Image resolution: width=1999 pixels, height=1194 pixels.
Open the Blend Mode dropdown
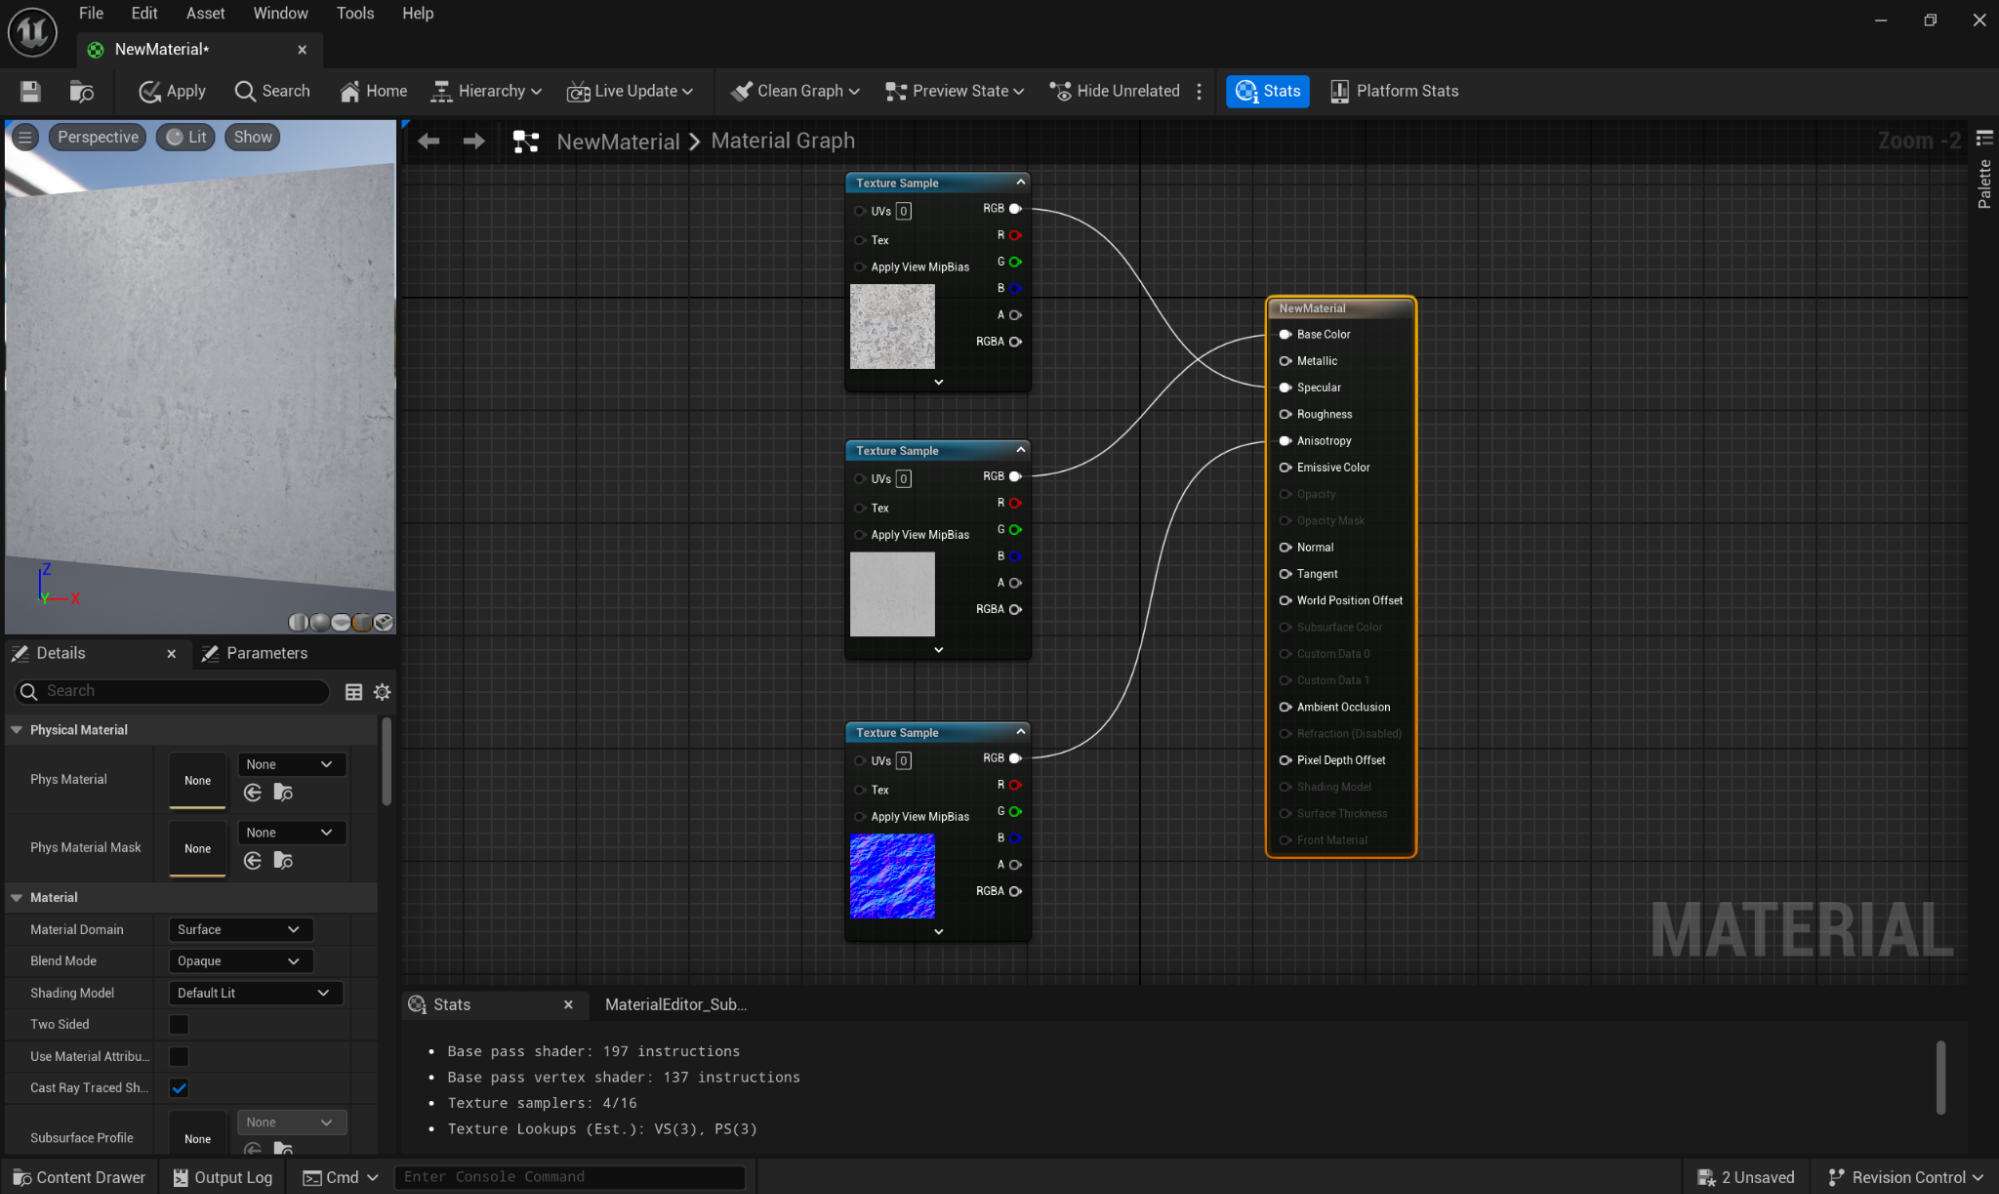[x=239, y=961]
